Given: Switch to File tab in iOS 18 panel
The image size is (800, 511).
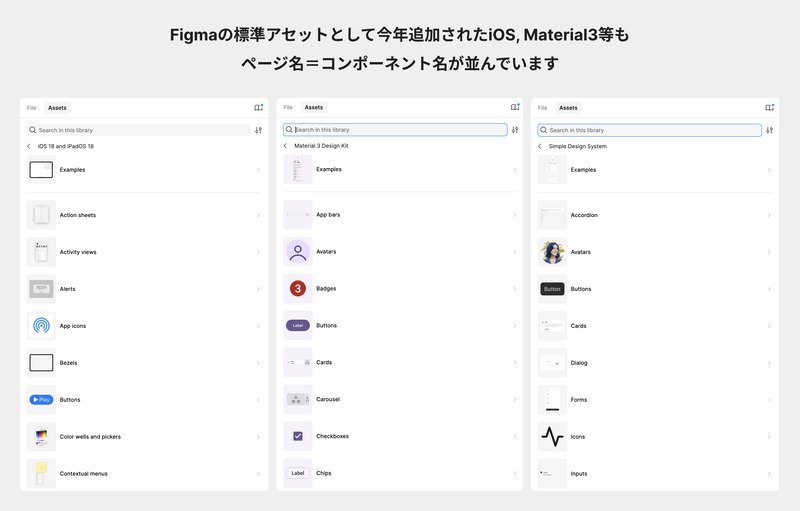Looking at the screenshot, I should click(32, 108).
